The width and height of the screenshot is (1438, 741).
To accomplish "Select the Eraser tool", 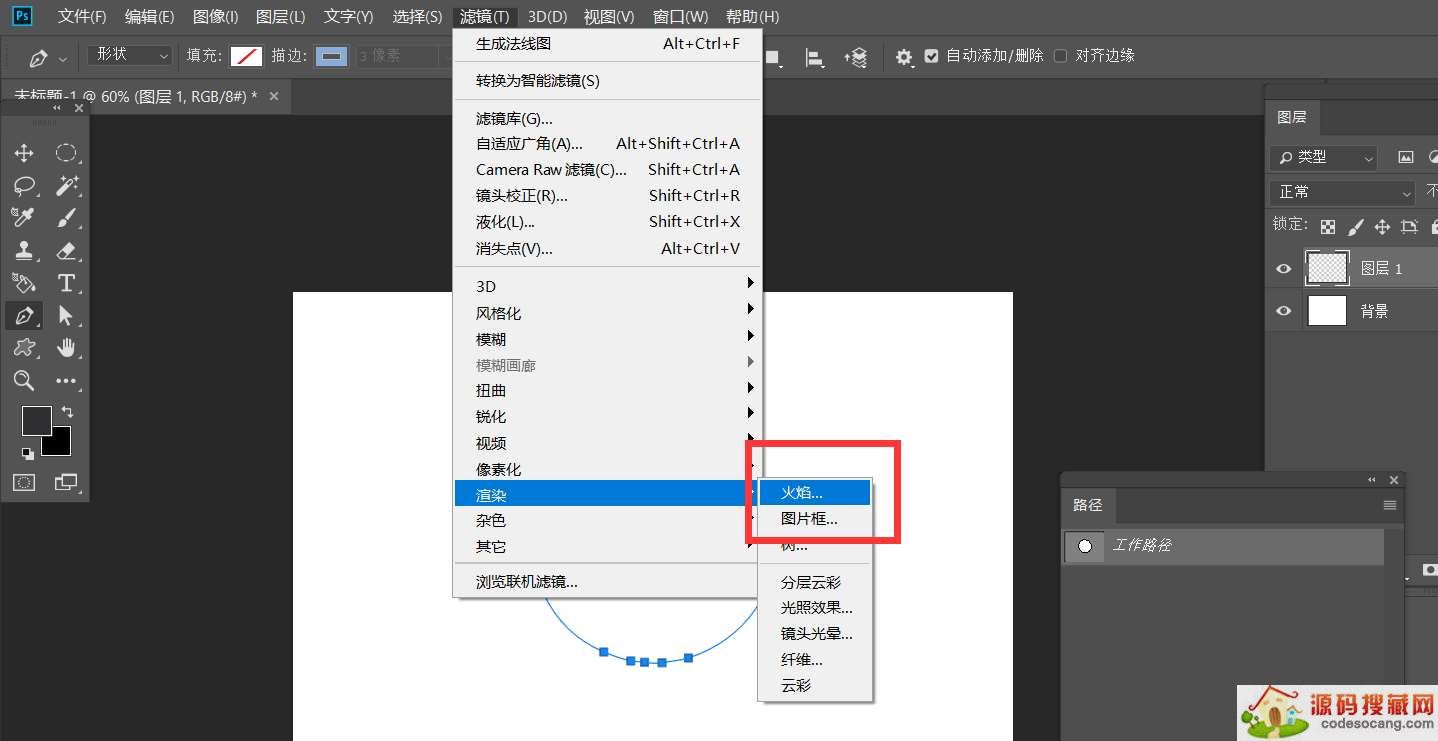I will tap(66, 251).
